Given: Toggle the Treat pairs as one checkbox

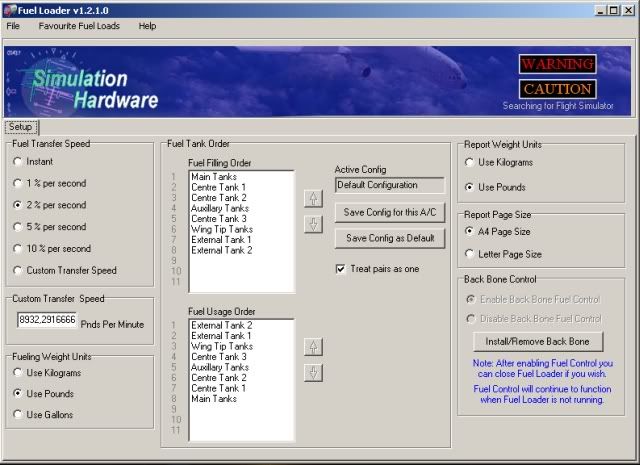Looking at the screenshot, I should point(342,268).
